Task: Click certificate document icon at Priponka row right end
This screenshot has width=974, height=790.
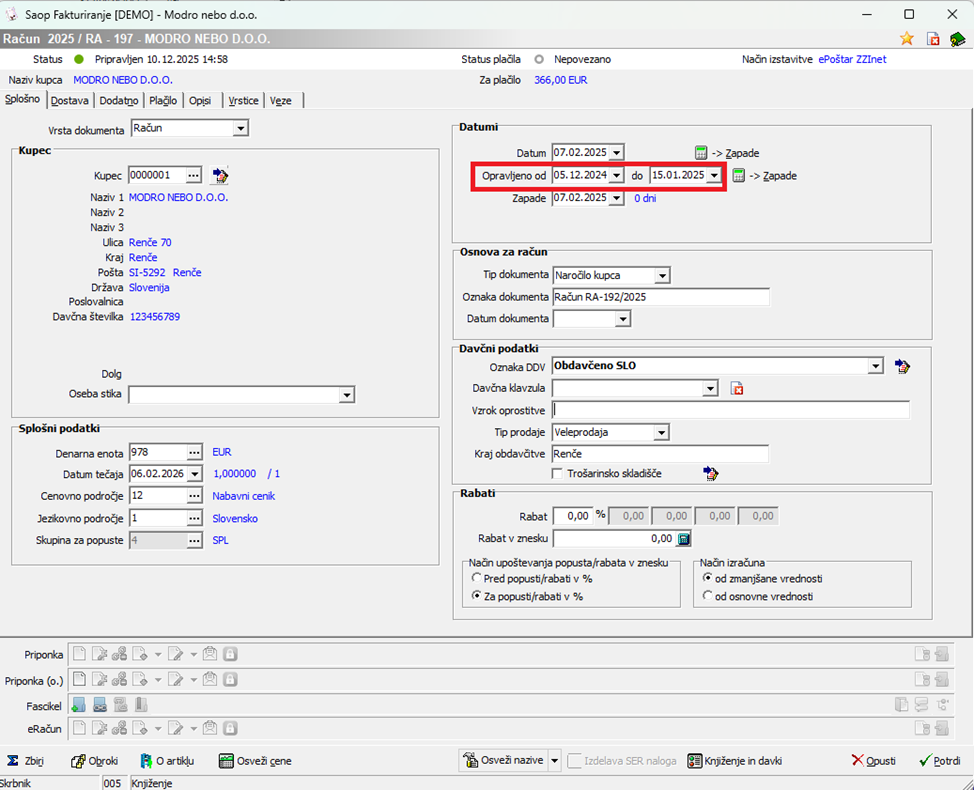Action: click(922, 654)
